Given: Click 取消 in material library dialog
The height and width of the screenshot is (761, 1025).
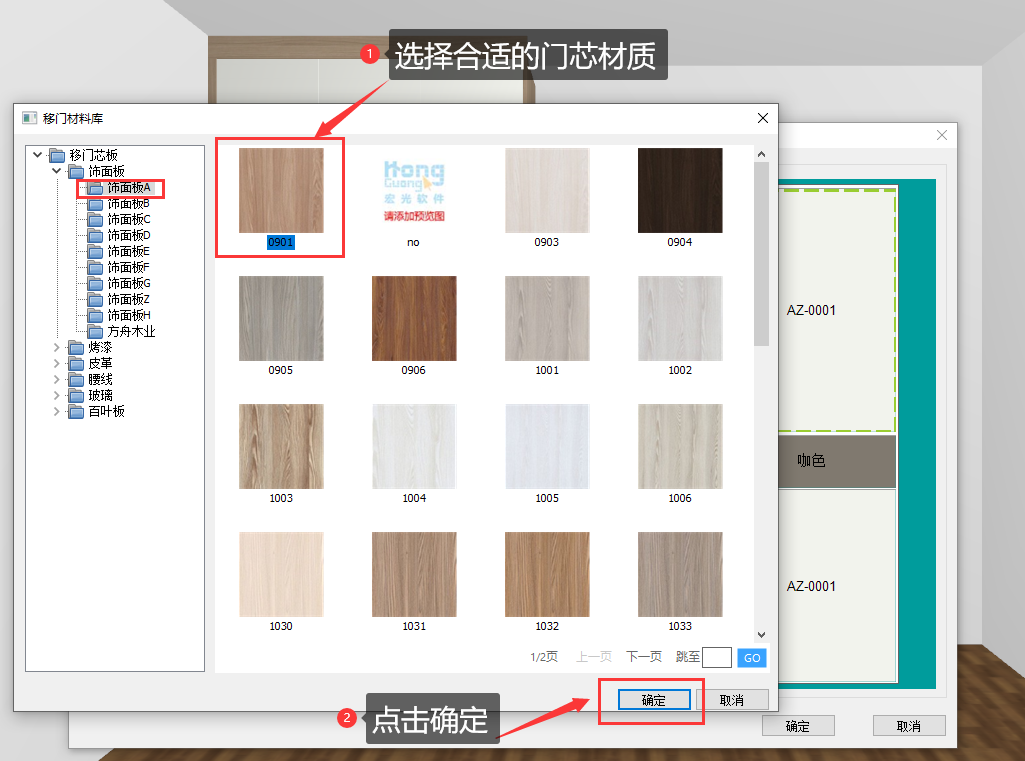Looking at the screenshot, I should tap(732, 700).
